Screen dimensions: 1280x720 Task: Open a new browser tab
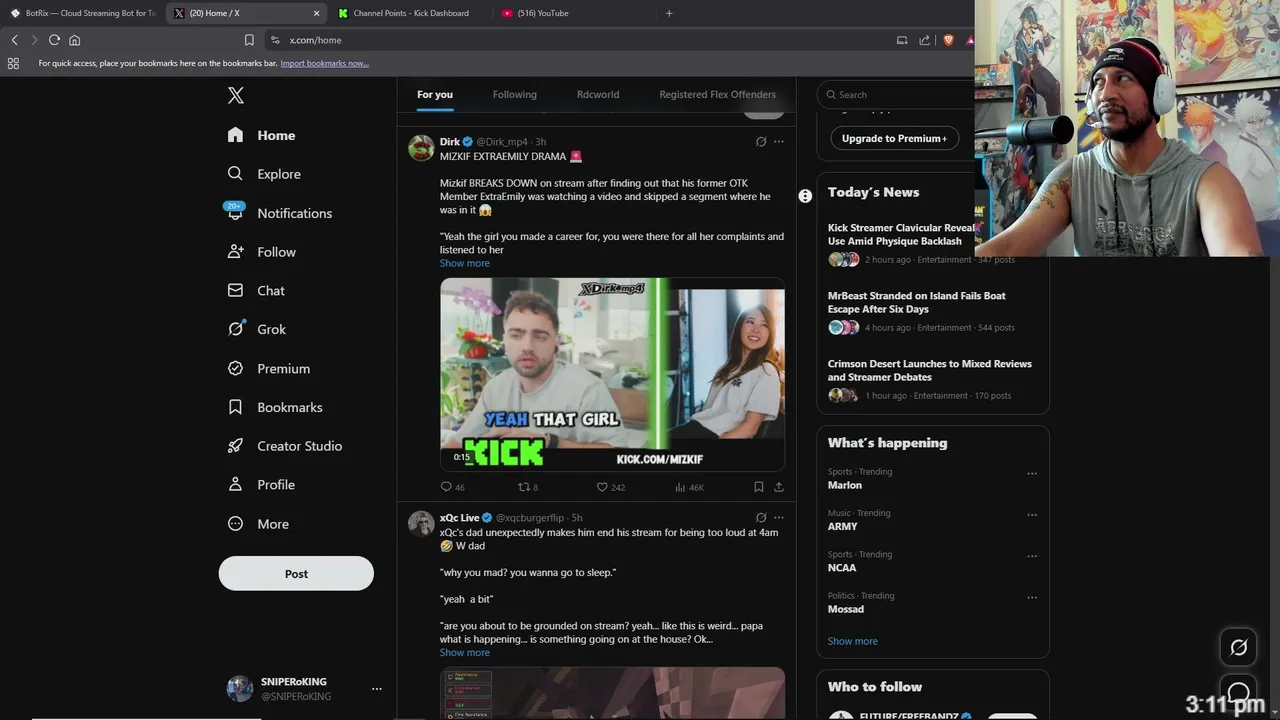669,13
